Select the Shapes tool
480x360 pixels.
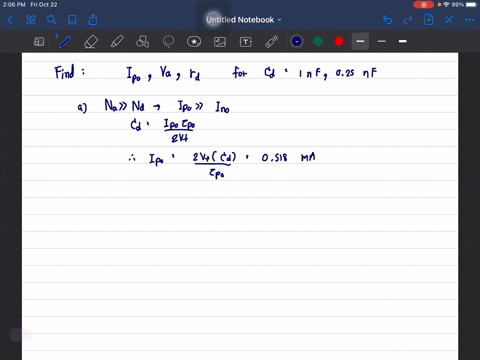tap(142, 42)
